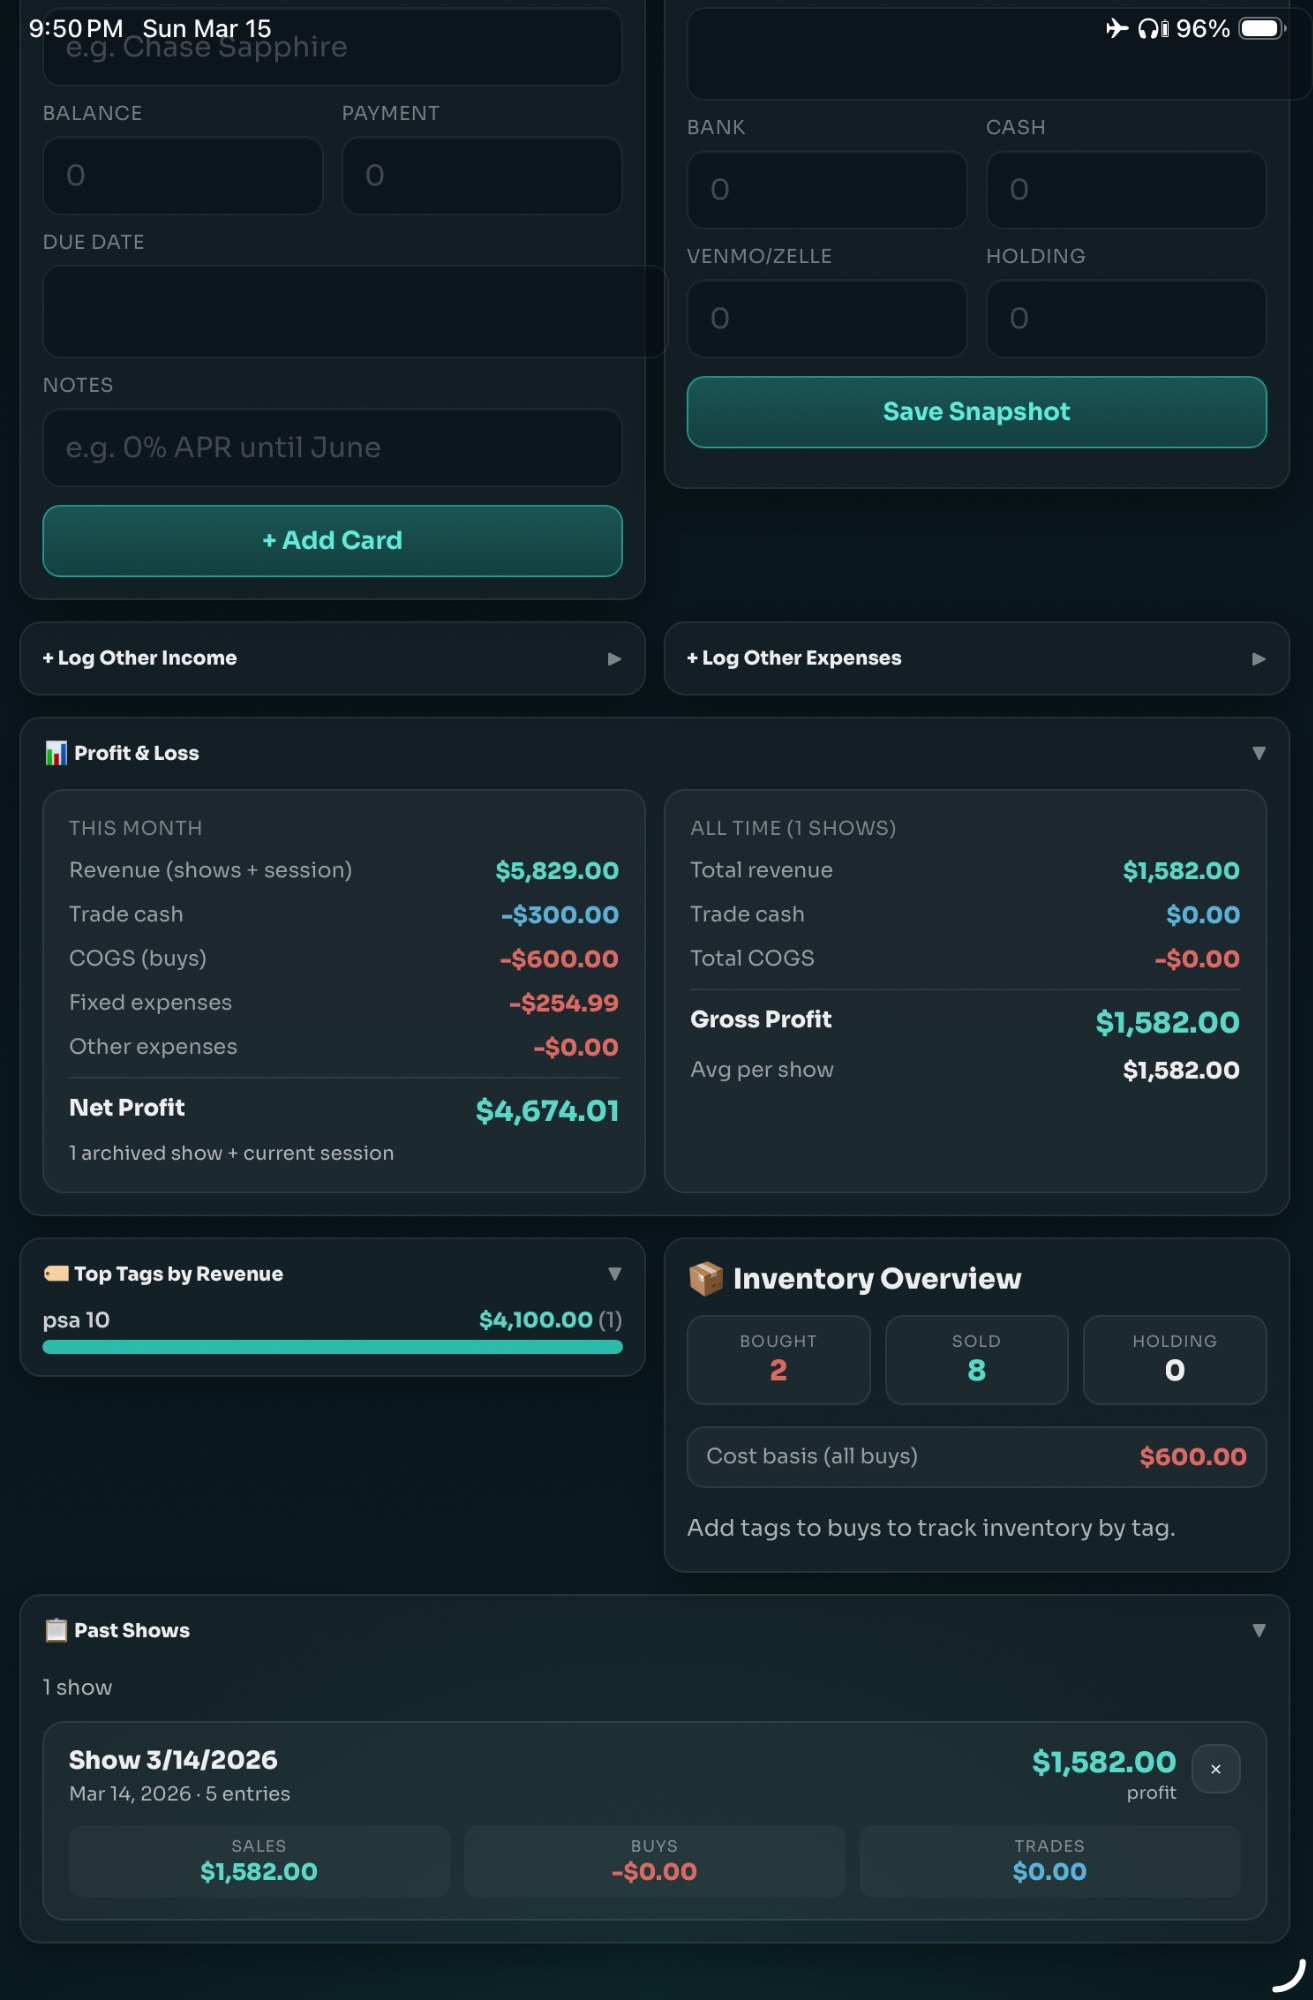Click 'Mar 14, 2026 · 5 entries' subtitle
The height and width of the screenshot is (2000, 1313).
(x=180, y=1794)
